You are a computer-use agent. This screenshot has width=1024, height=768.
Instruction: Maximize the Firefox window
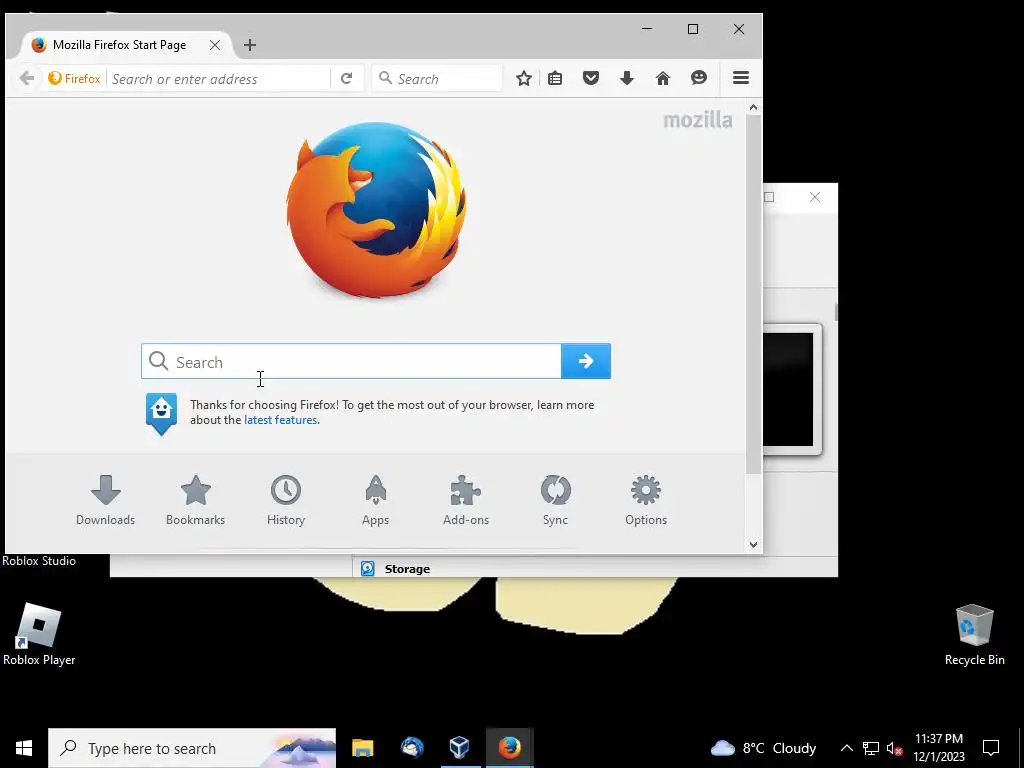(693, 29)
